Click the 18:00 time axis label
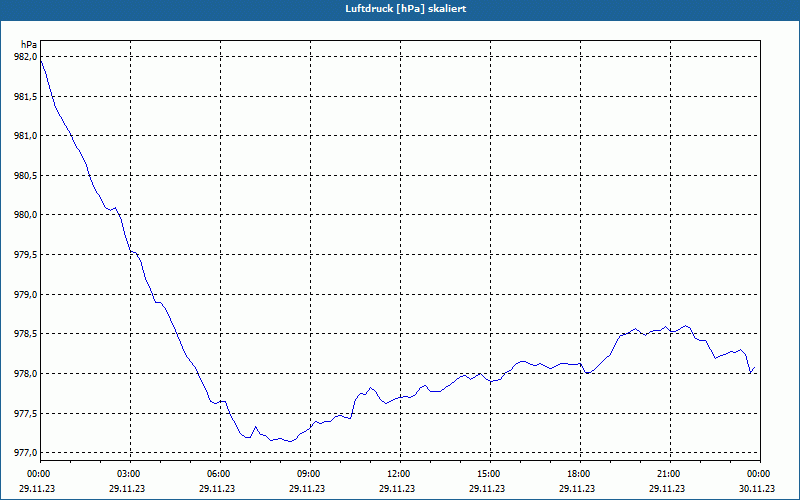Screen dimensions: 800x500 coord(578,474)
